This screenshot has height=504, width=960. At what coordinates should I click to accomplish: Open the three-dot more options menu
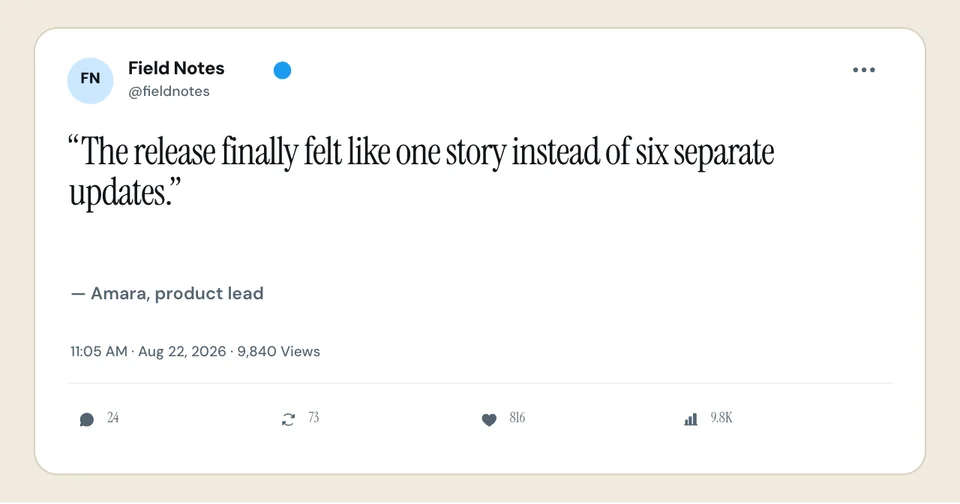click(864, 70)
